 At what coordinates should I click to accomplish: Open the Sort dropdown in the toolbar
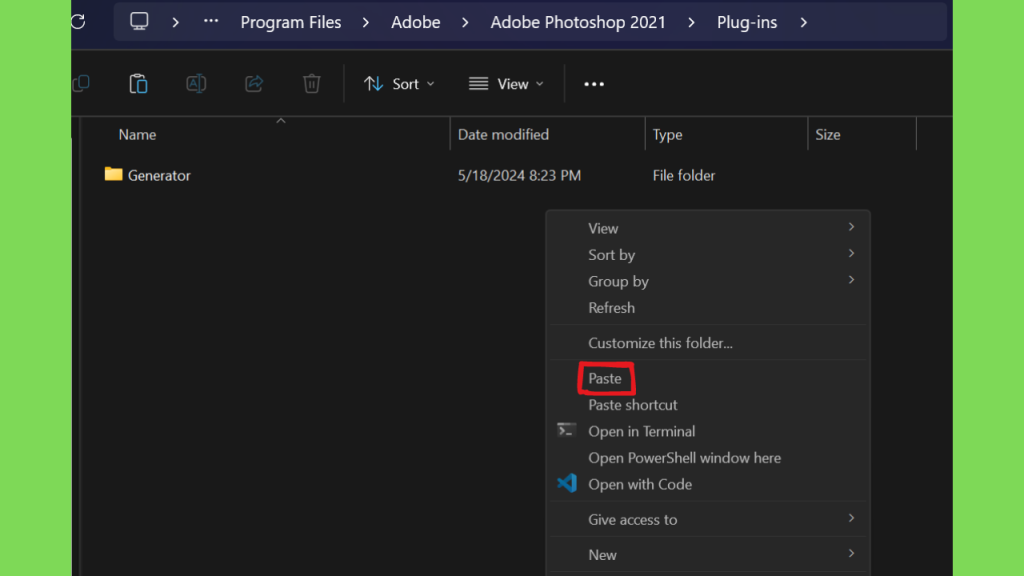click(399, 84)
